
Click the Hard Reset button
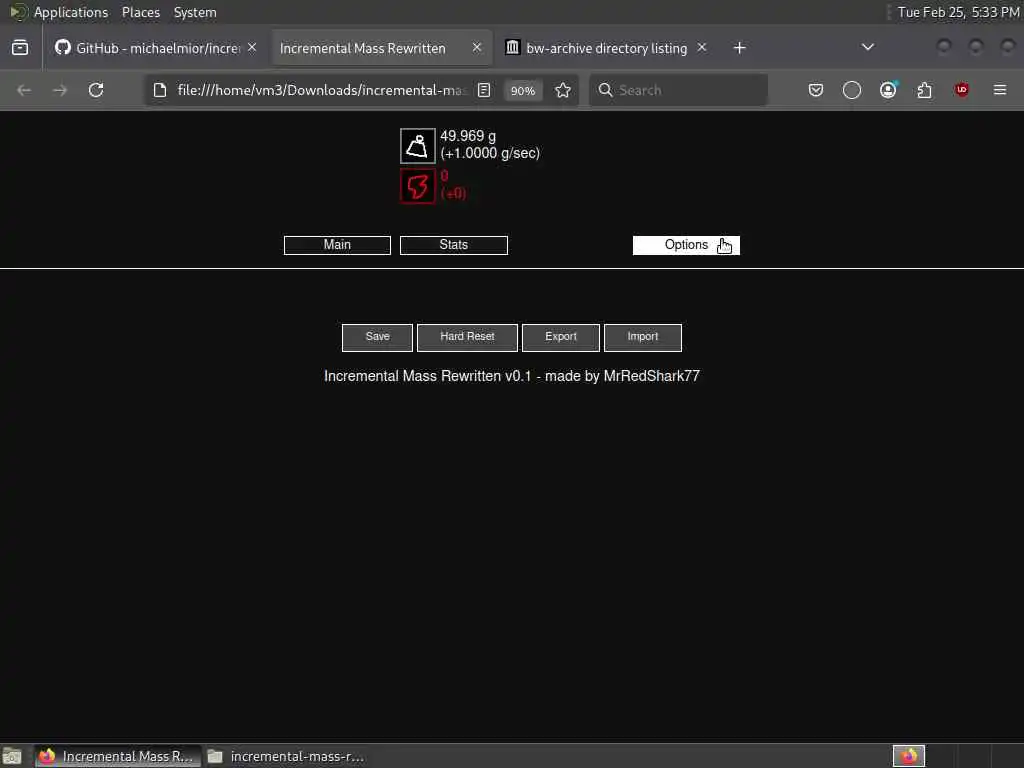[467, 337]
